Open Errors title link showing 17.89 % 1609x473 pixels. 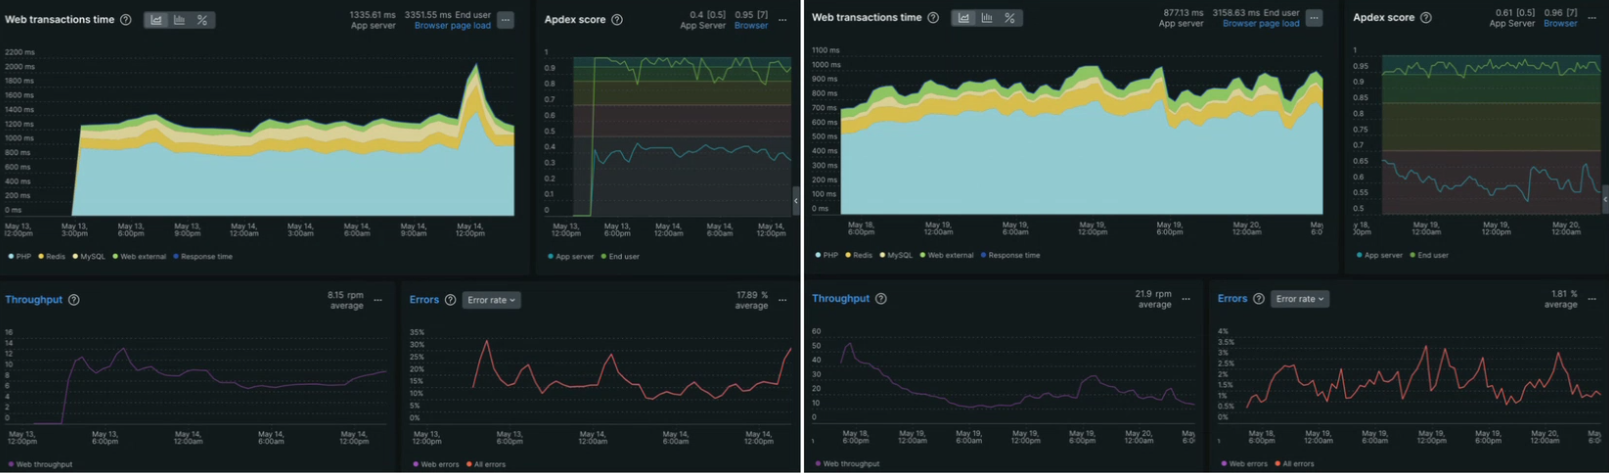424,300
